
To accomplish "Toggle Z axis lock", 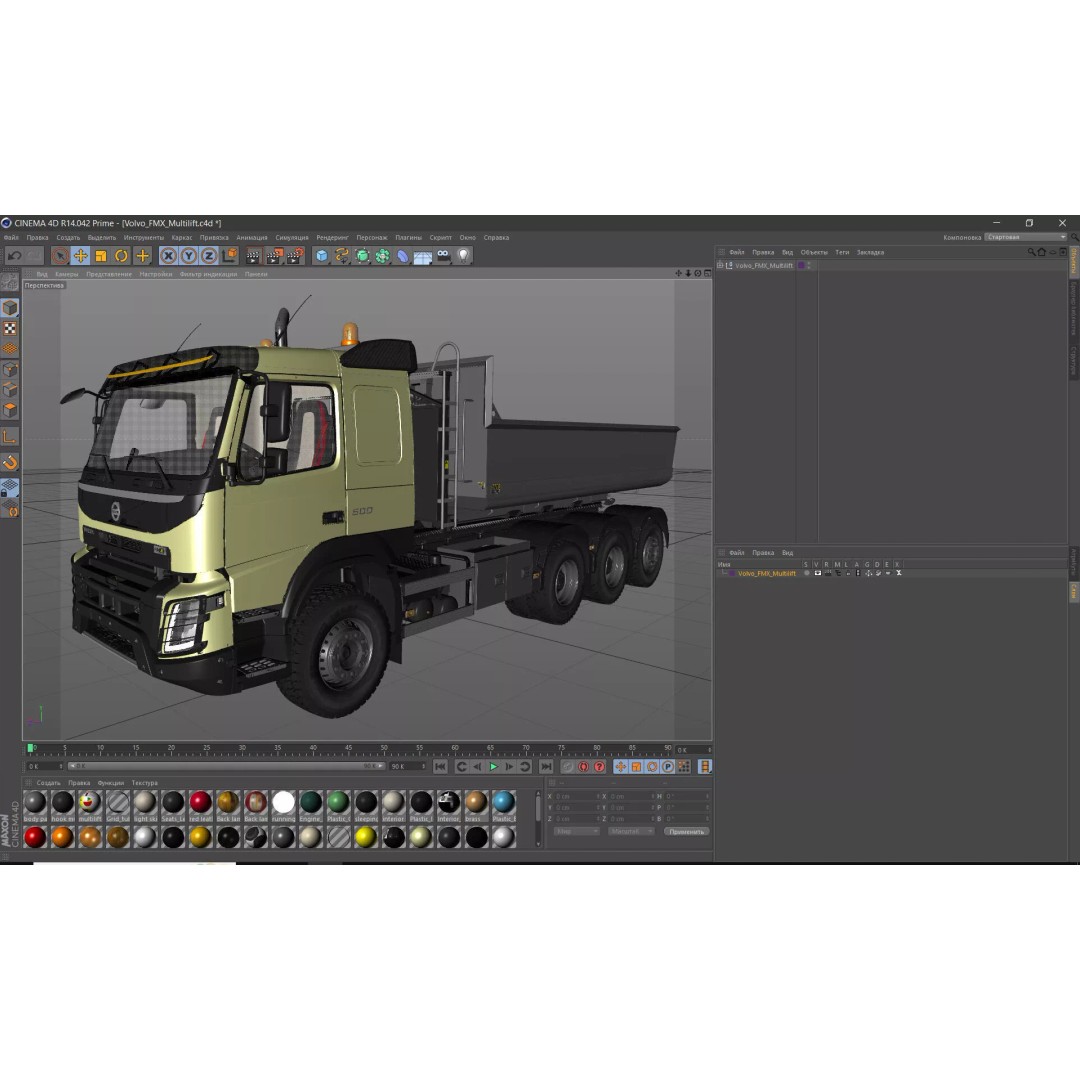I will [209, 256].
